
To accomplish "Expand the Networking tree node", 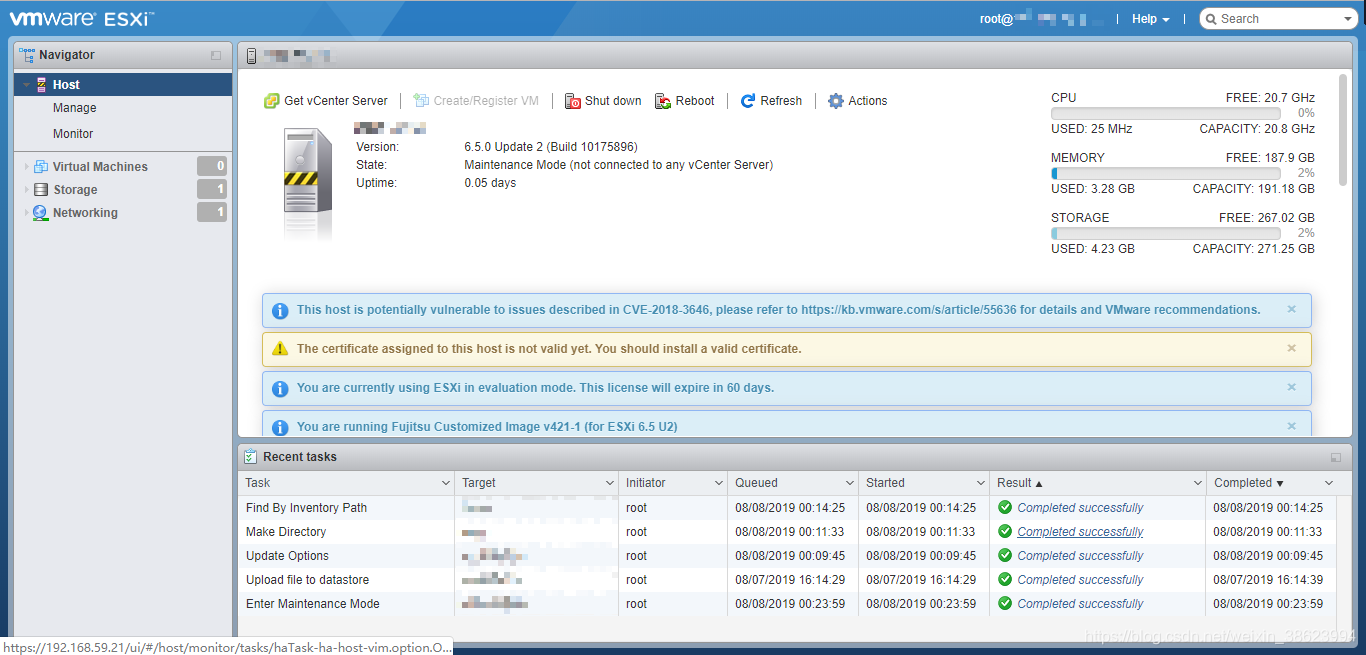I will [27, 213].
